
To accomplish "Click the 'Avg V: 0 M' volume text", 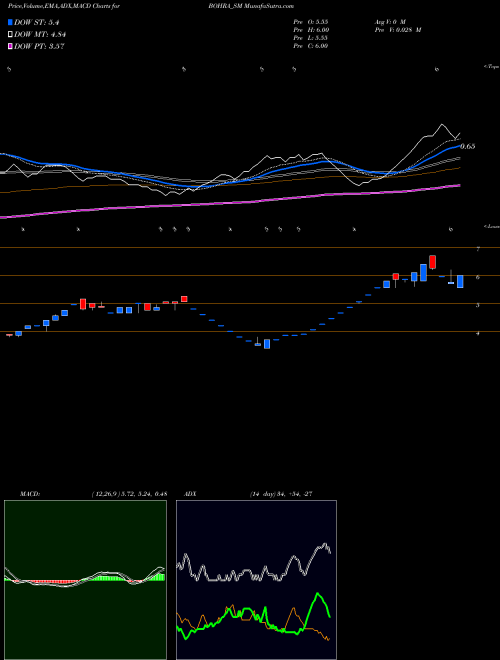I will (389, 21).
